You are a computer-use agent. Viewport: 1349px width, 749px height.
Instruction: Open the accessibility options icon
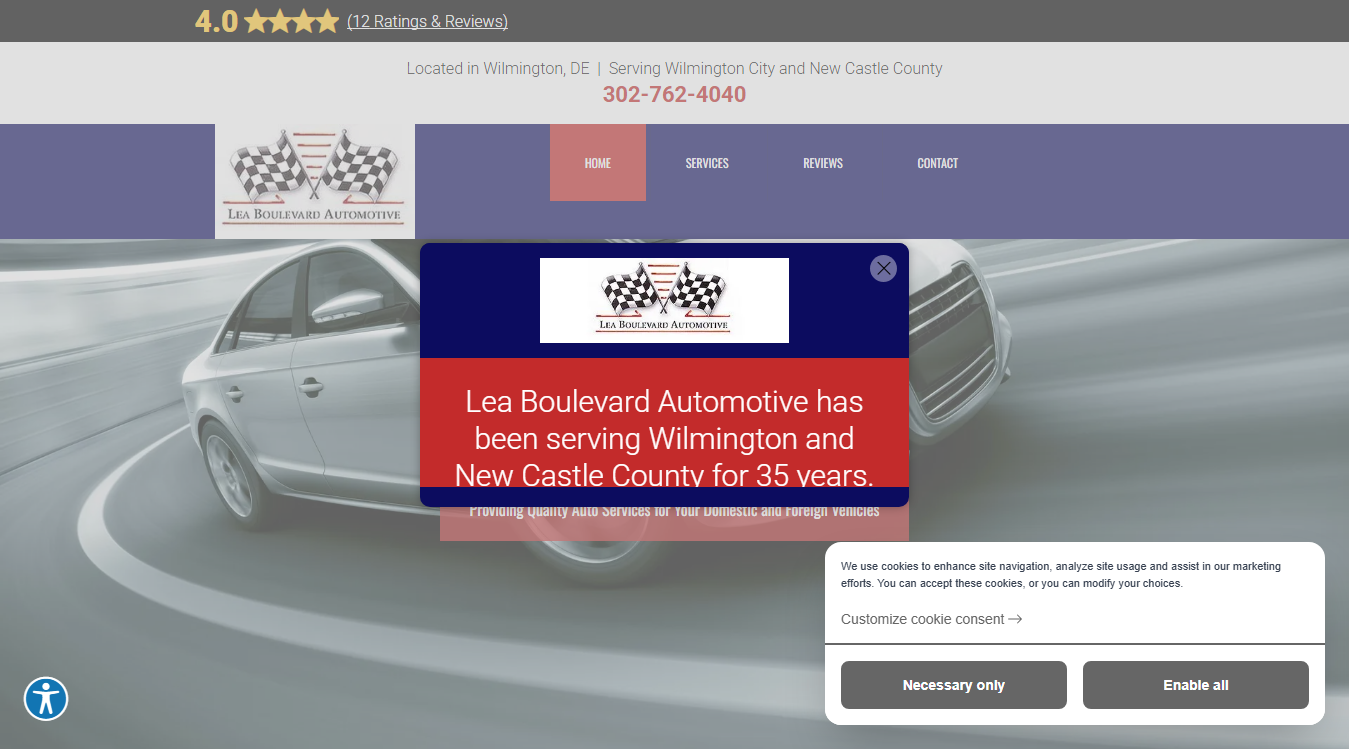point(46,699)
